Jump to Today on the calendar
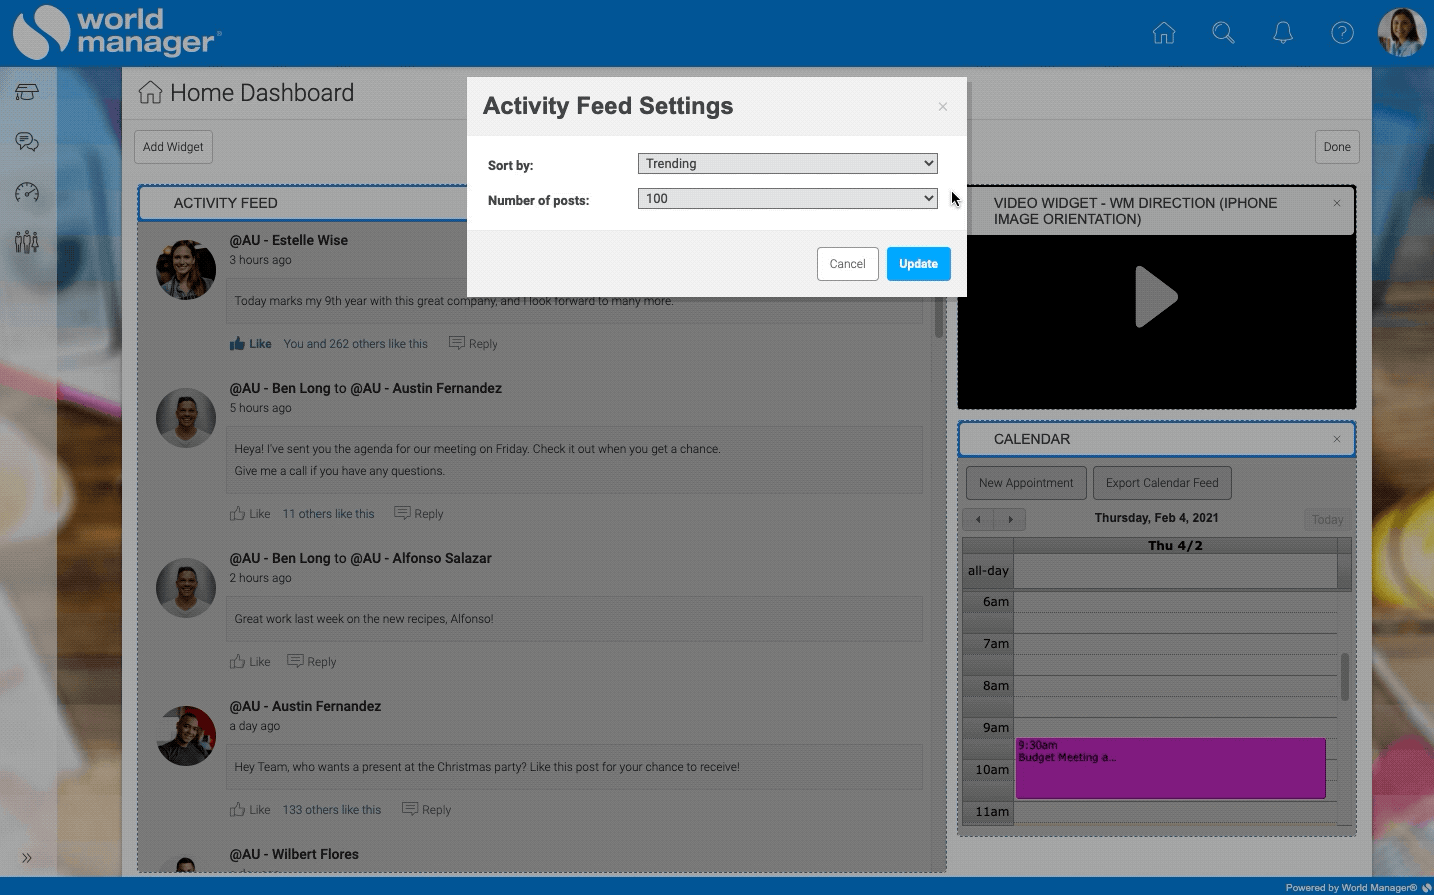This screenshot has width=1434, height=895. tap(1327, 519)
